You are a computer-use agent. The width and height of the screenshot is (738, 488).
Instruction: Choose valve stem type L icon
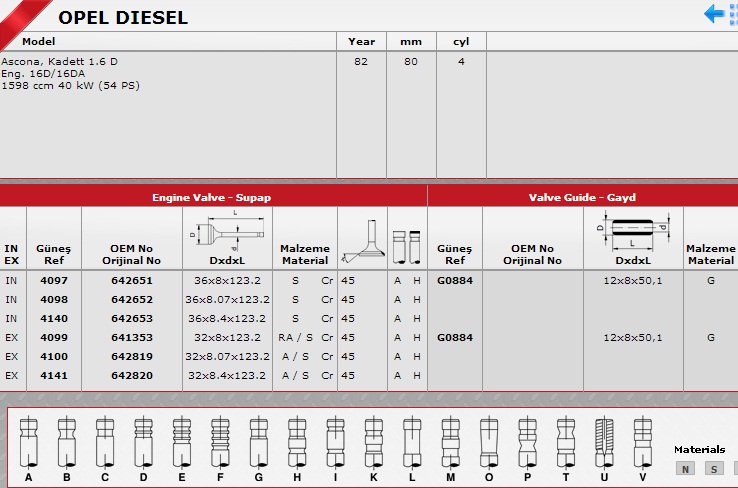point(411,438)
